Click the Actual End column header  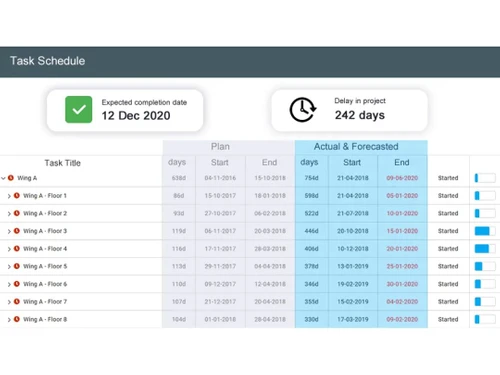[x=402, y=163]
